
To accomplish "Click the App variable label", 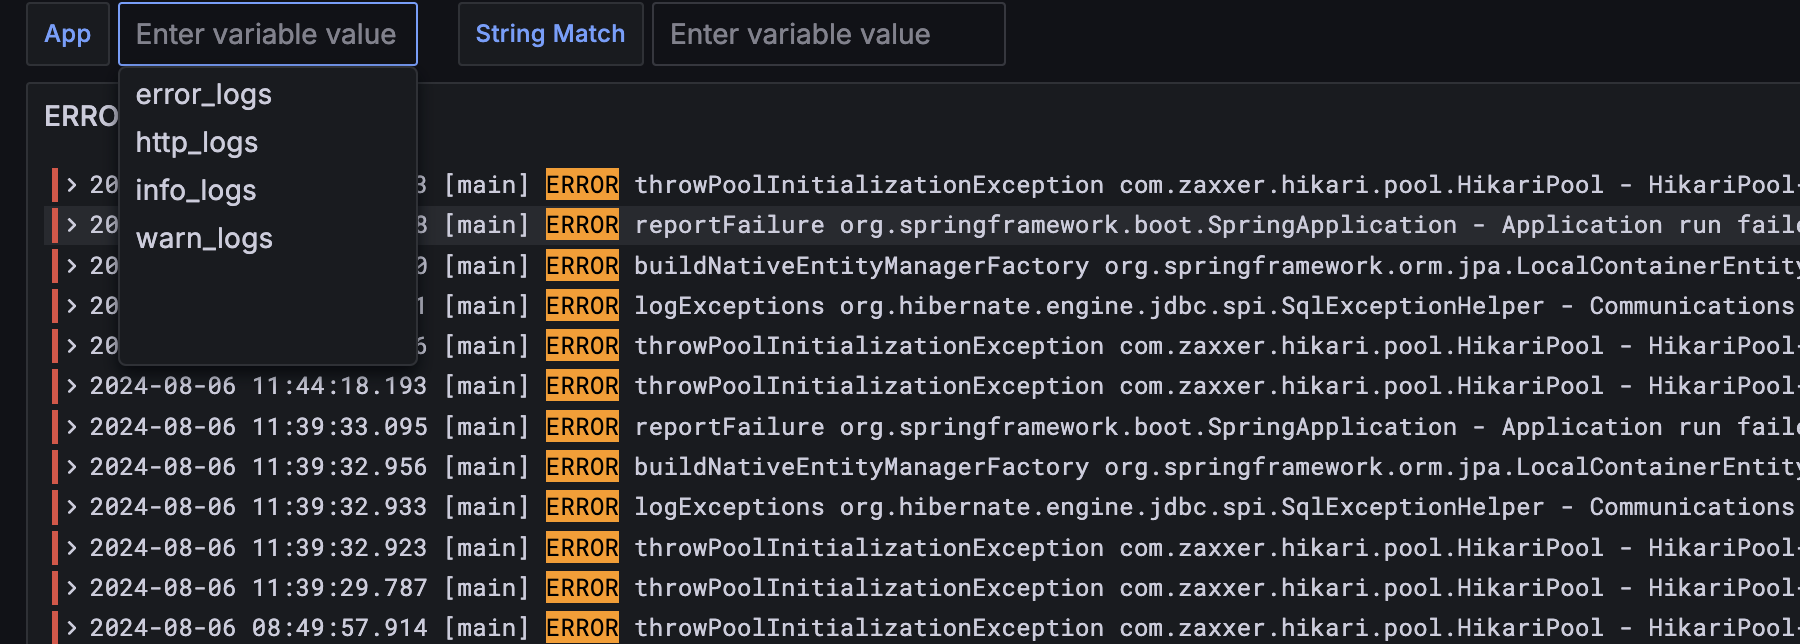I will (67, 34).
